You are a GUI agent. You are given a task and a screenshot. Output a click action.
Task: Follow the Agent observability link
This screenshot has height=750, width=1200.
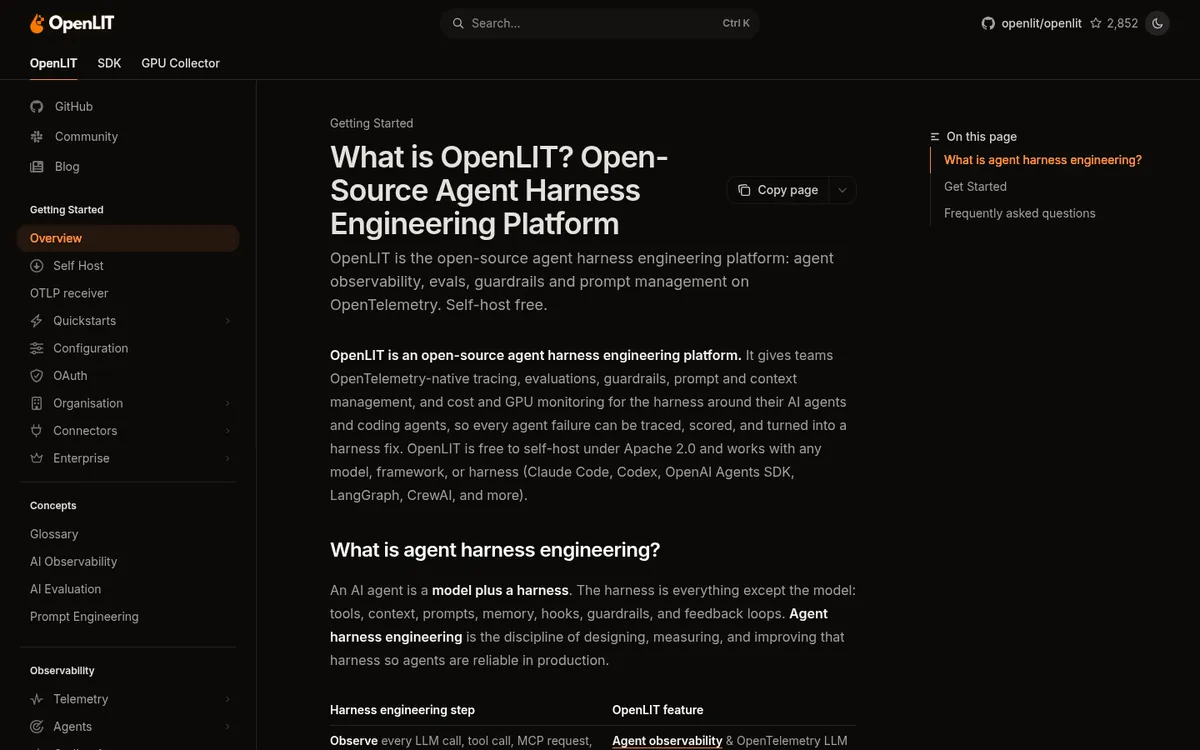pos(667,741)
